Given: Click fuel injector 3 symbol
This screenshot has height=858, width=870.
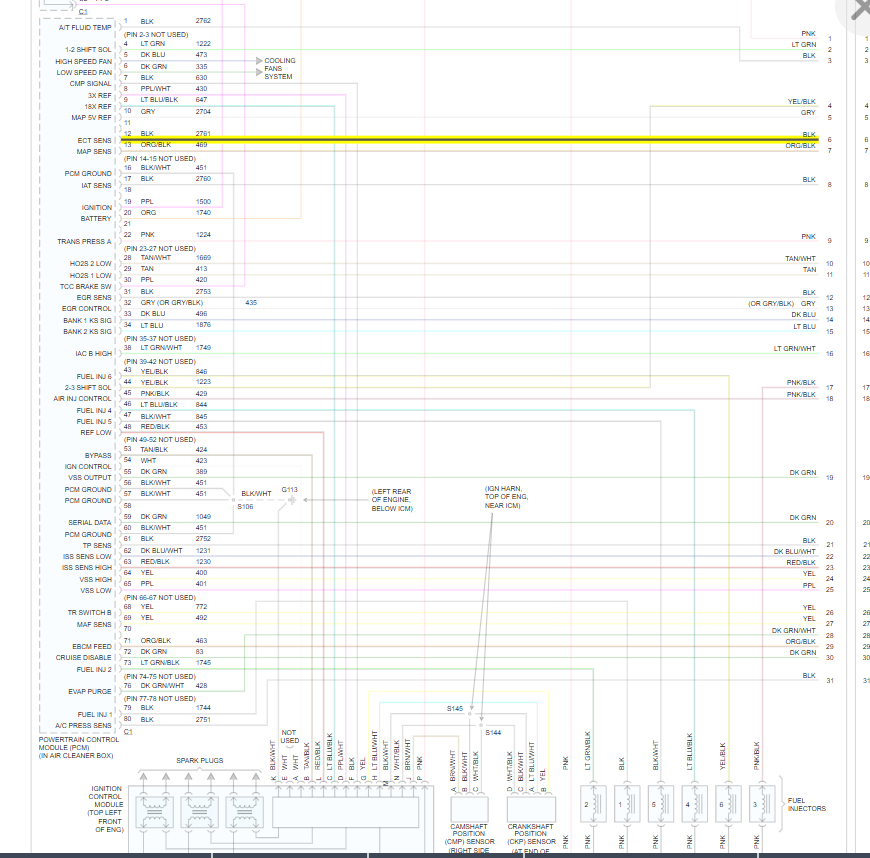Looking at the screenshot, I should click(762, 804).
